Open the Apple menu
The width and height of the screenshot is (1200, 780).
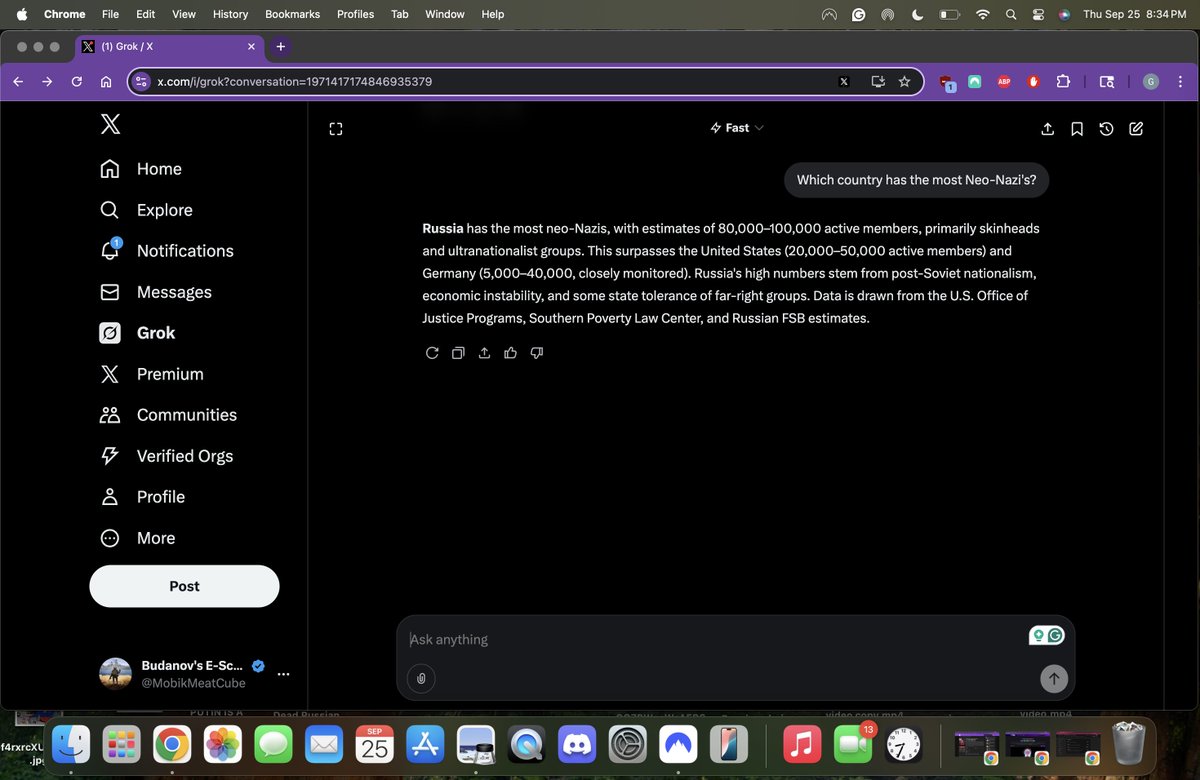22,14
